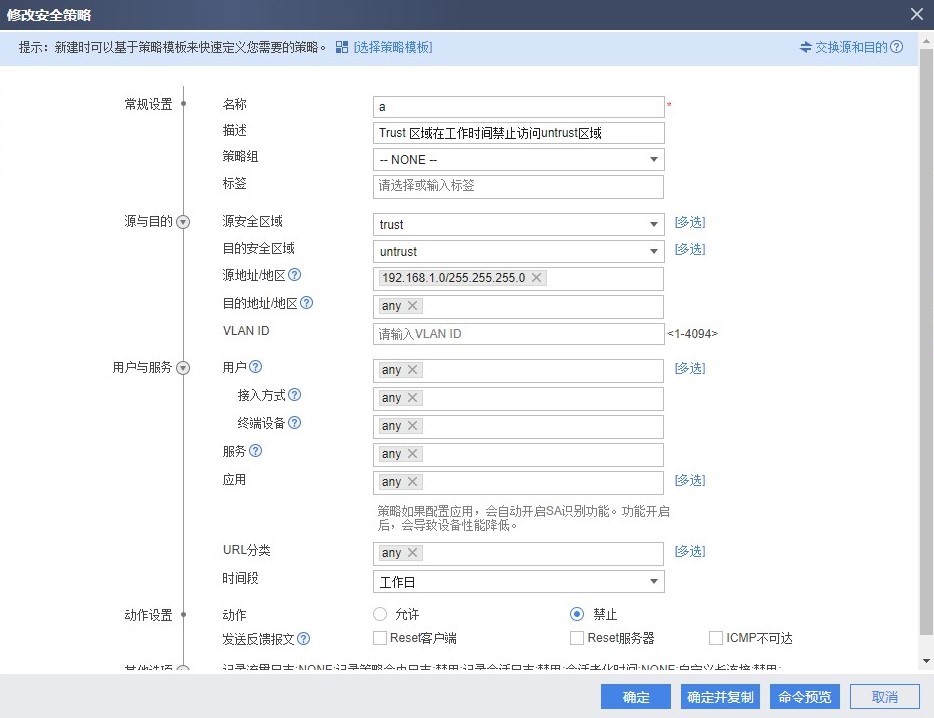Check the ICMP不可达 checkbox
The width and height of the screenshot is (934, 718).
[x=716, y=638]
